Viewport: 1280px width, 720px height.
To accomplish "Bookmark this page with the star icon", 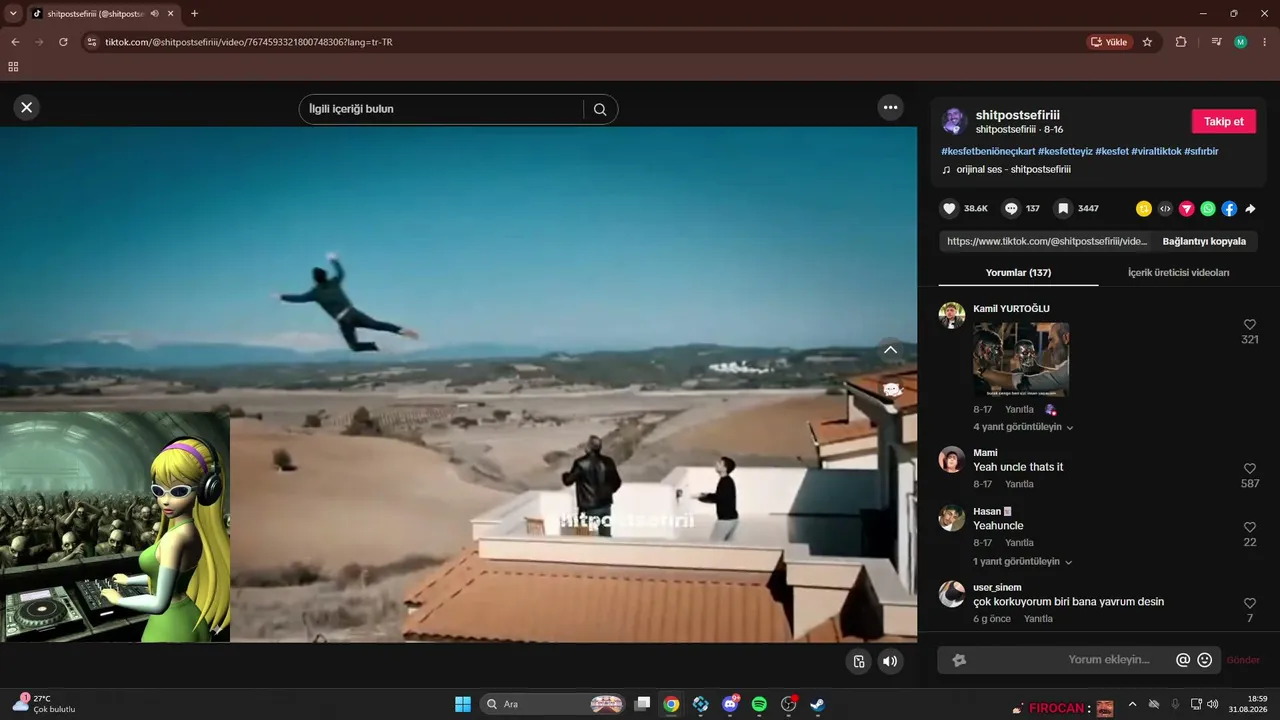I will (1147, 42).
